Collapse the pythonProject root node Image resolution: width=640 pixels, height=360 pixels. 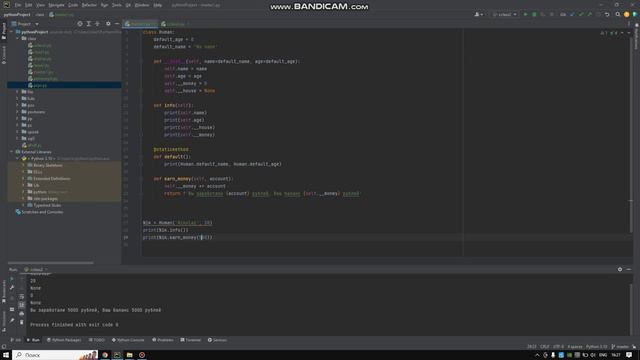[12, 32]
